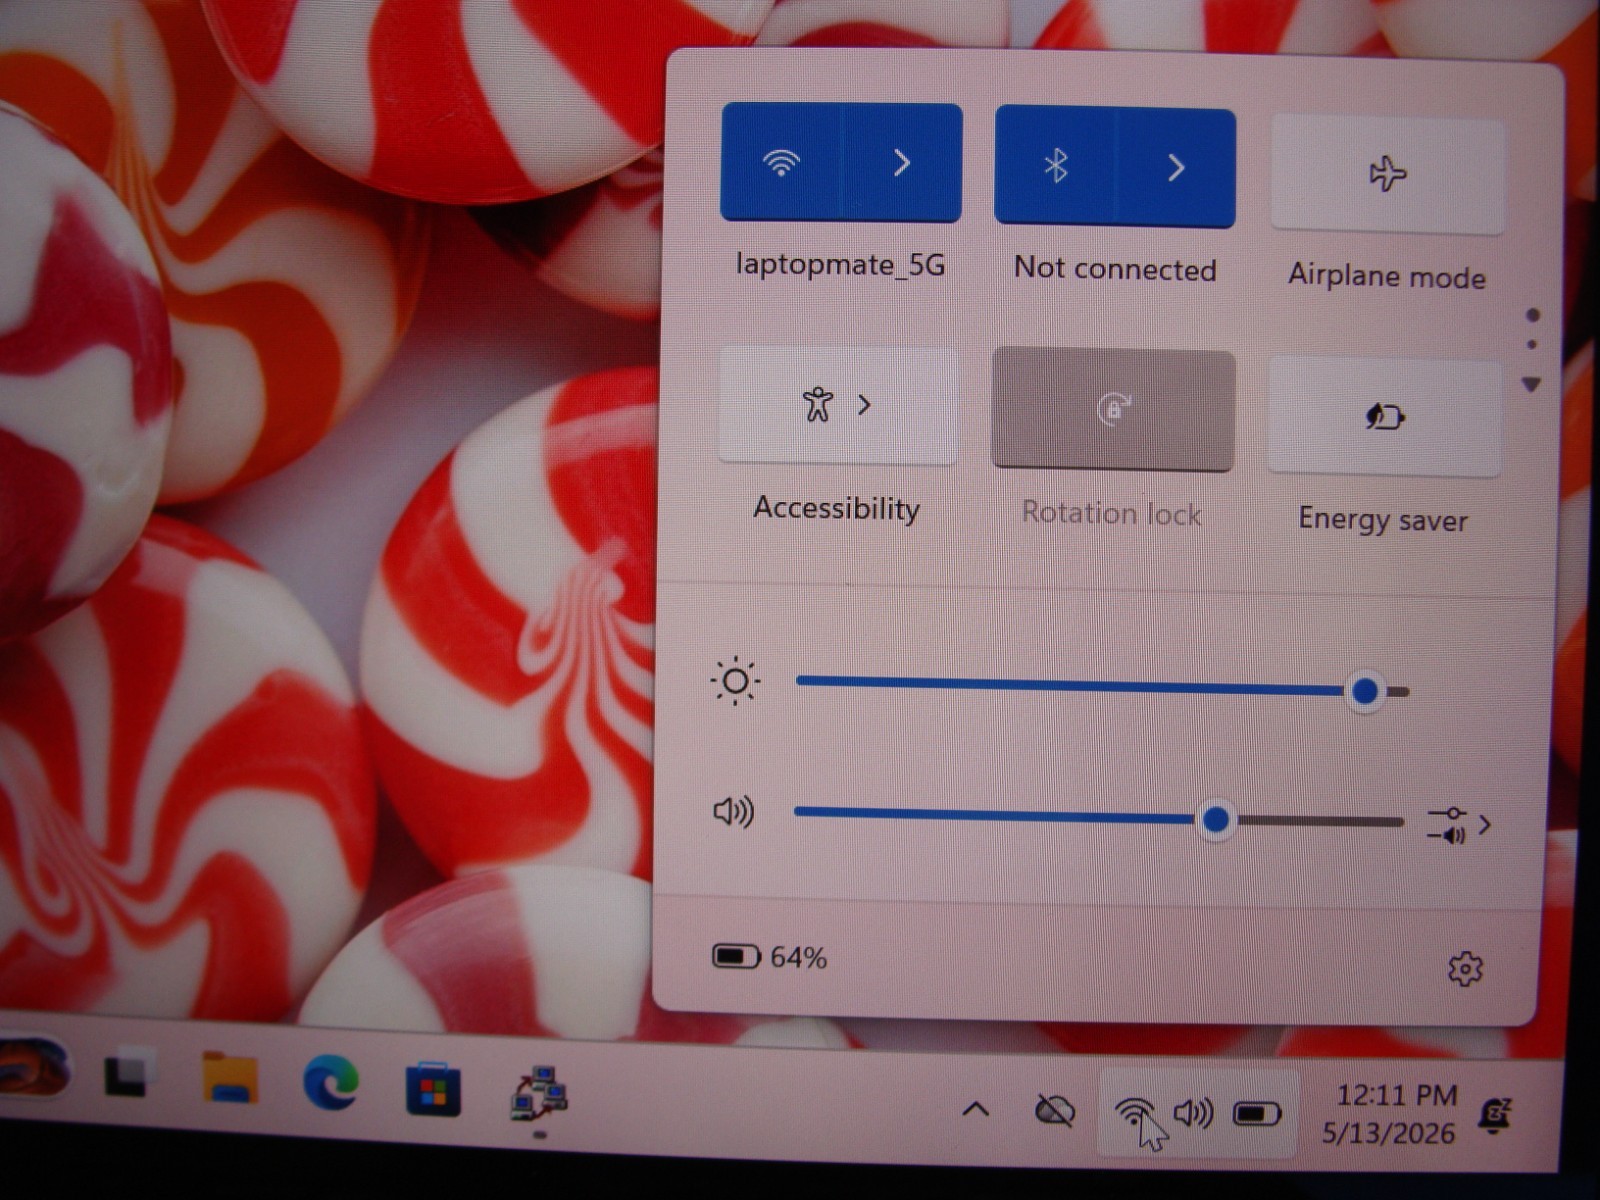Toggle Bluetooth using the Bluetooth button

tap(1055, 166)
